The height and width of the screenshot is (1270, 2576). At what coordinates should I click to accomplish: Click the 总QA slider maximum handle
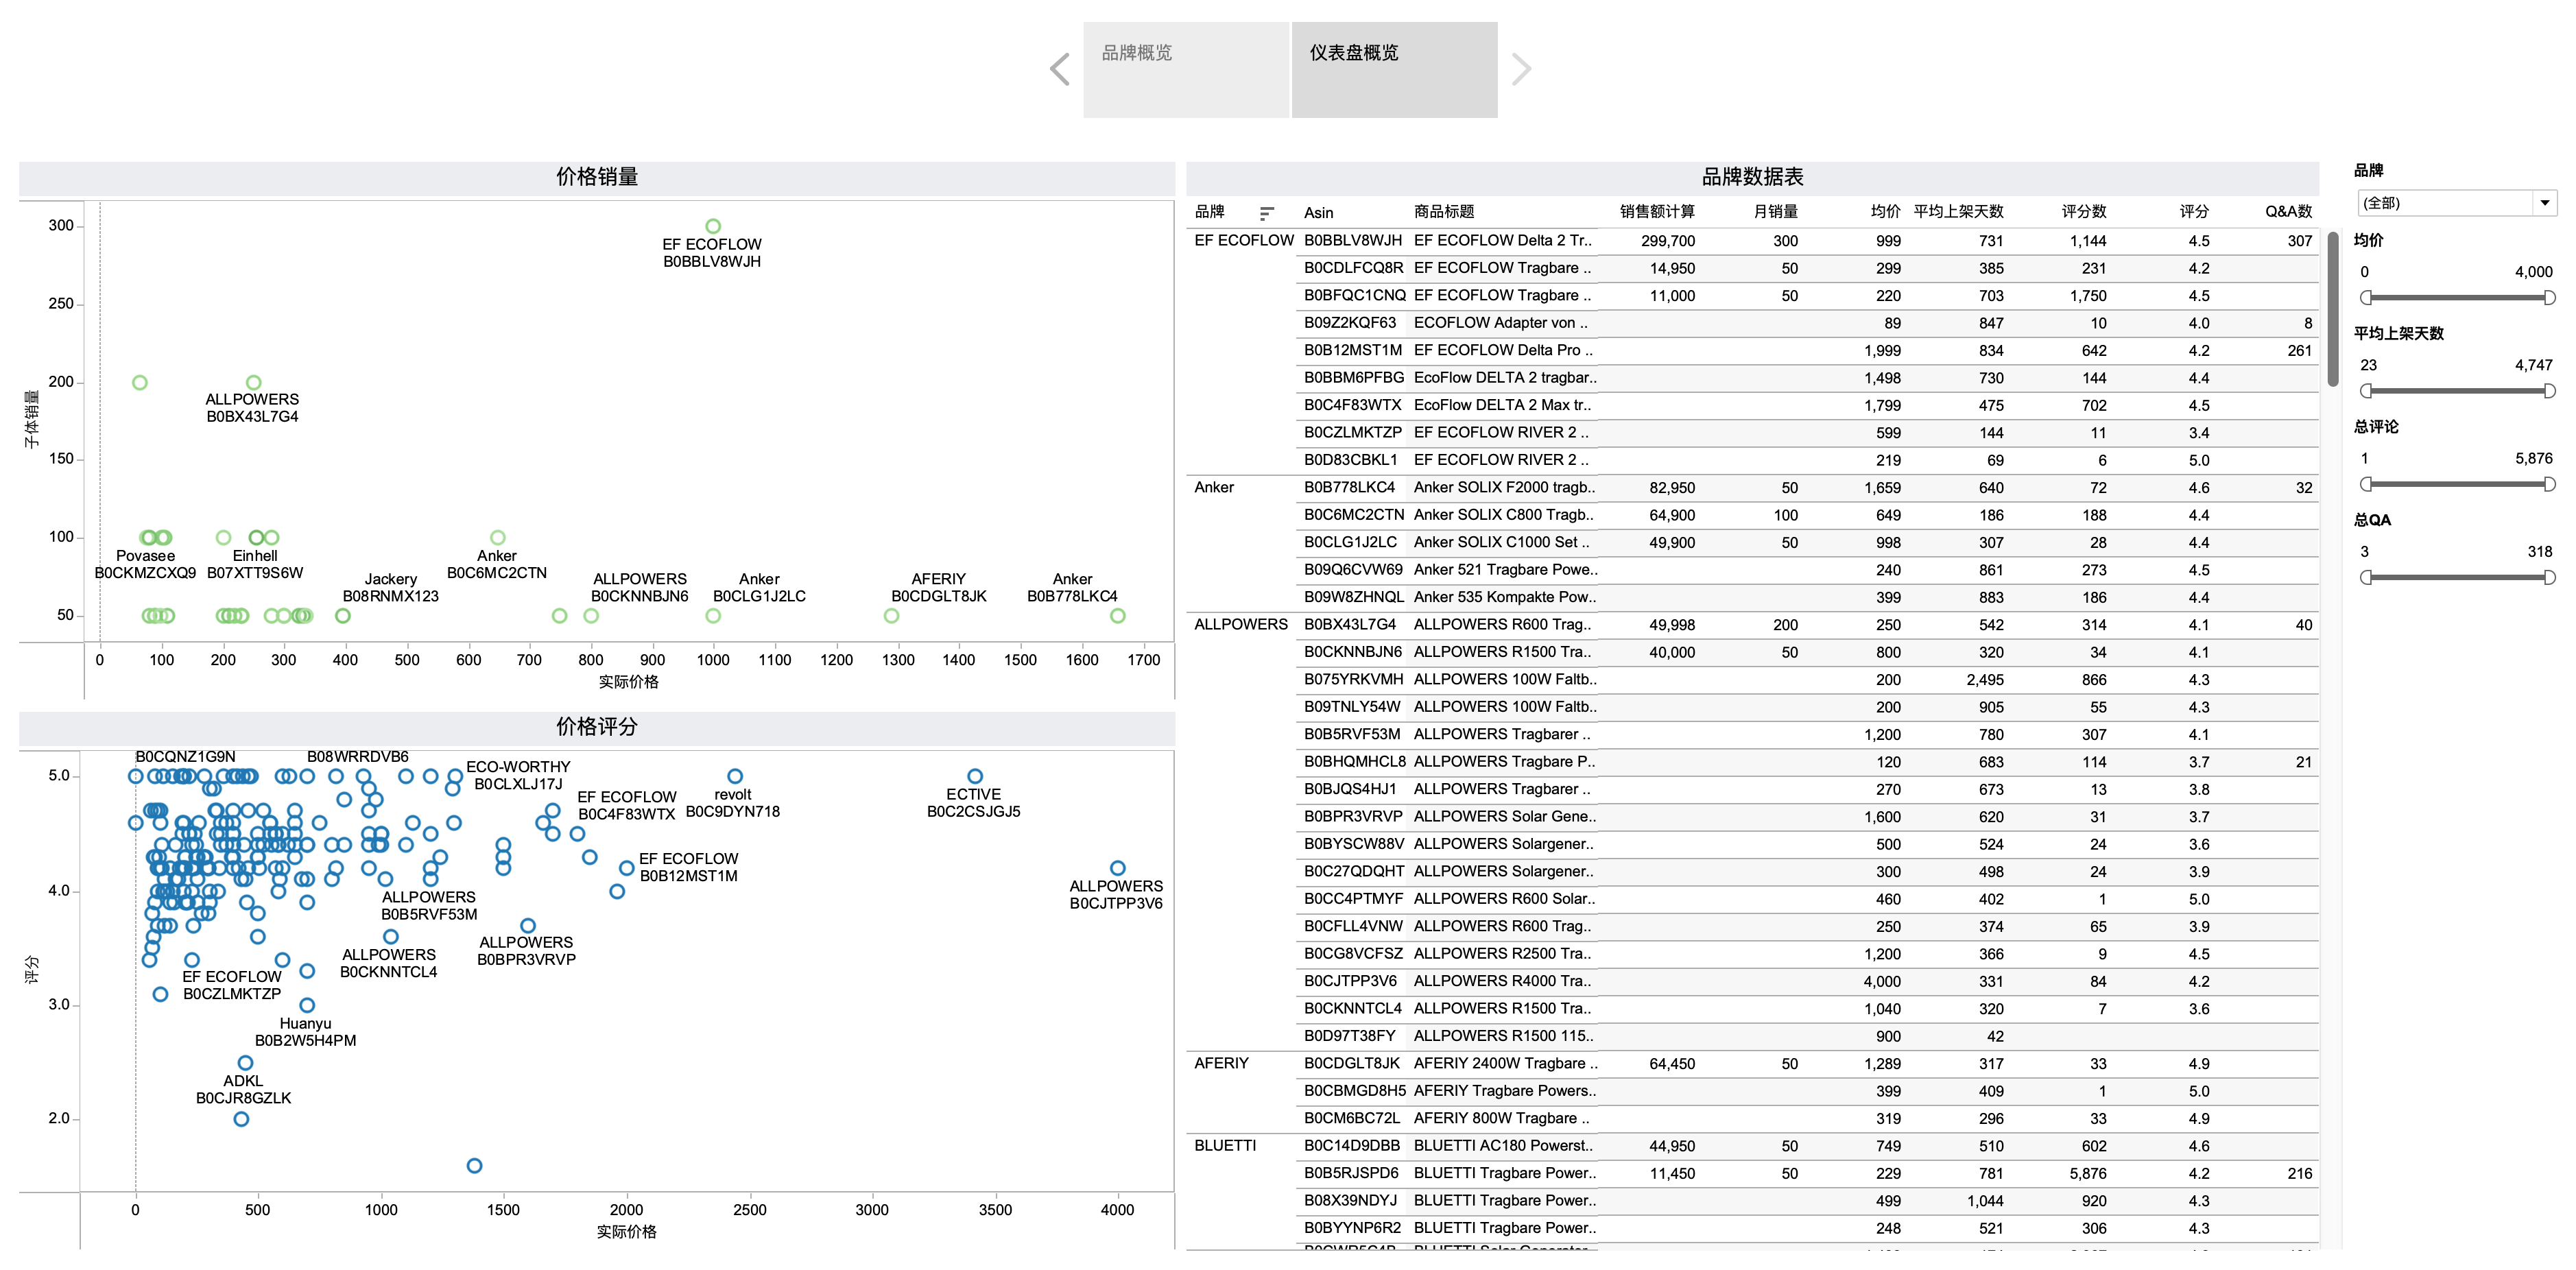[2549, 577]
